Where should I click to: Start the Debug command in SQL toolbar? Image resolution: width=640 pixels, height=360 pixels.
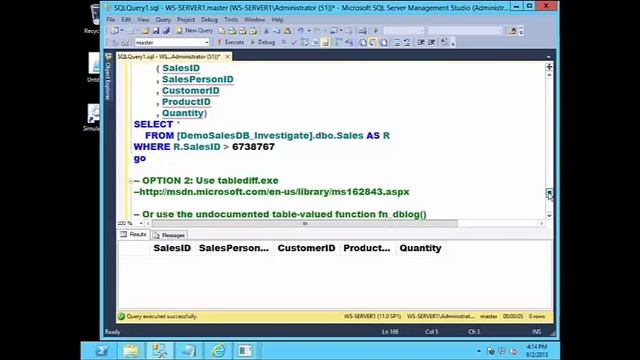262,42
